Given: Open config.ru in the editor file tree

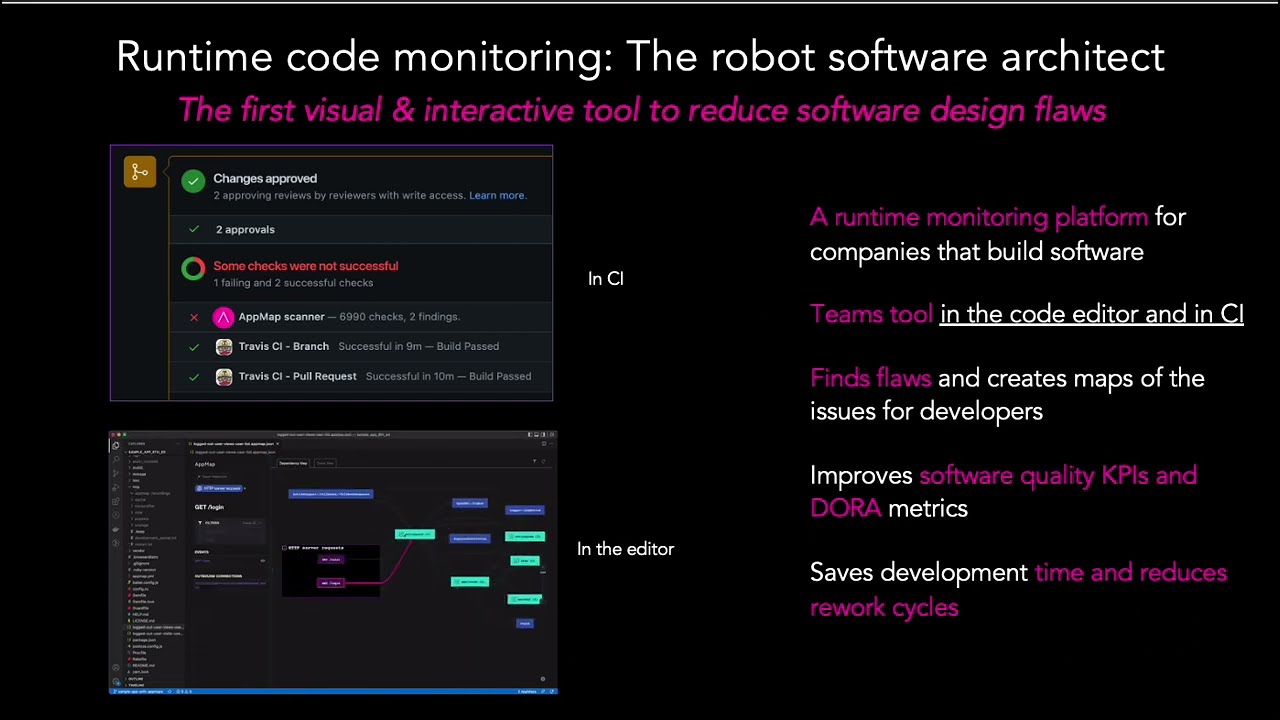Looking at the screenshot, I should [x=140, y=589].
